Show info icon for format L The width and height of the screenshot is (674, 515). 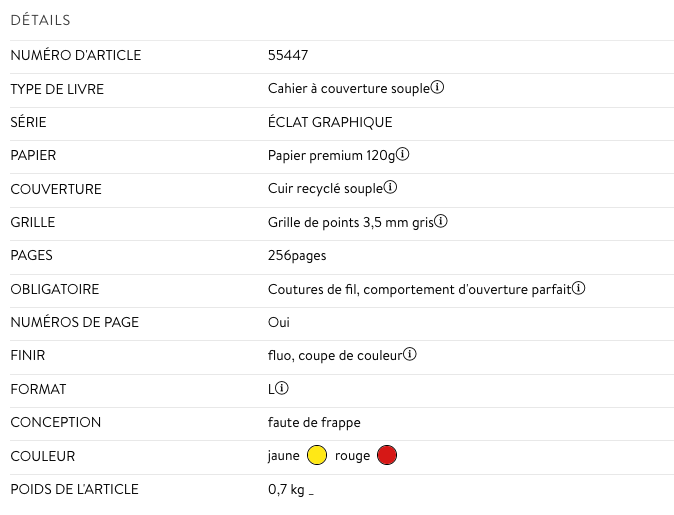click(283, 388)
